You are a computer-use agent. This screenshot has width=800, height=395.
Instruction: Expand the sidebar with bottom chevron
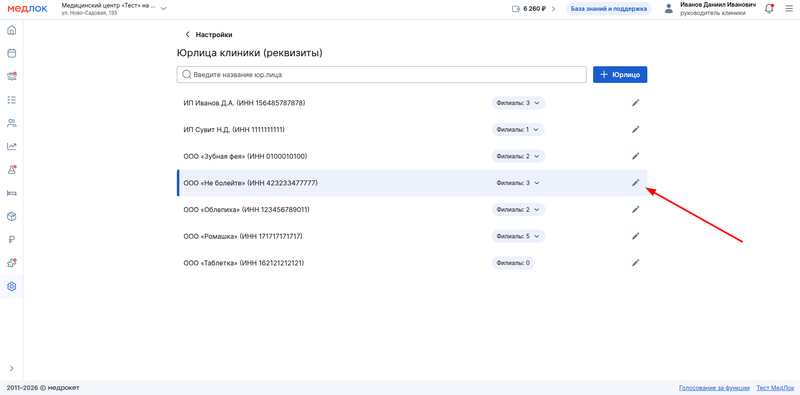[x=11, y=368]
